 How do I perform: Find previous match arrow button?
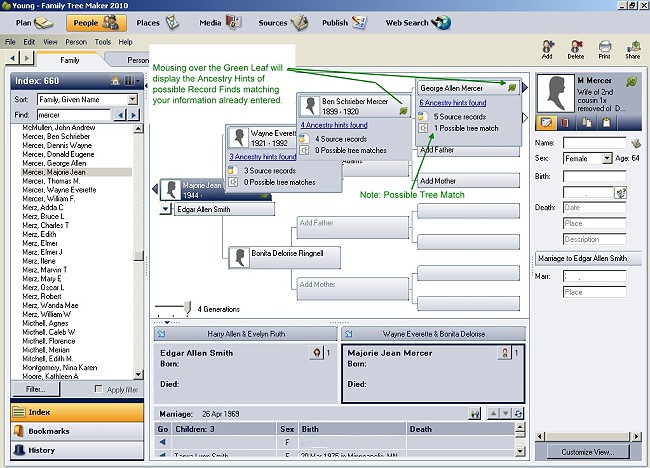coord(119,115)
